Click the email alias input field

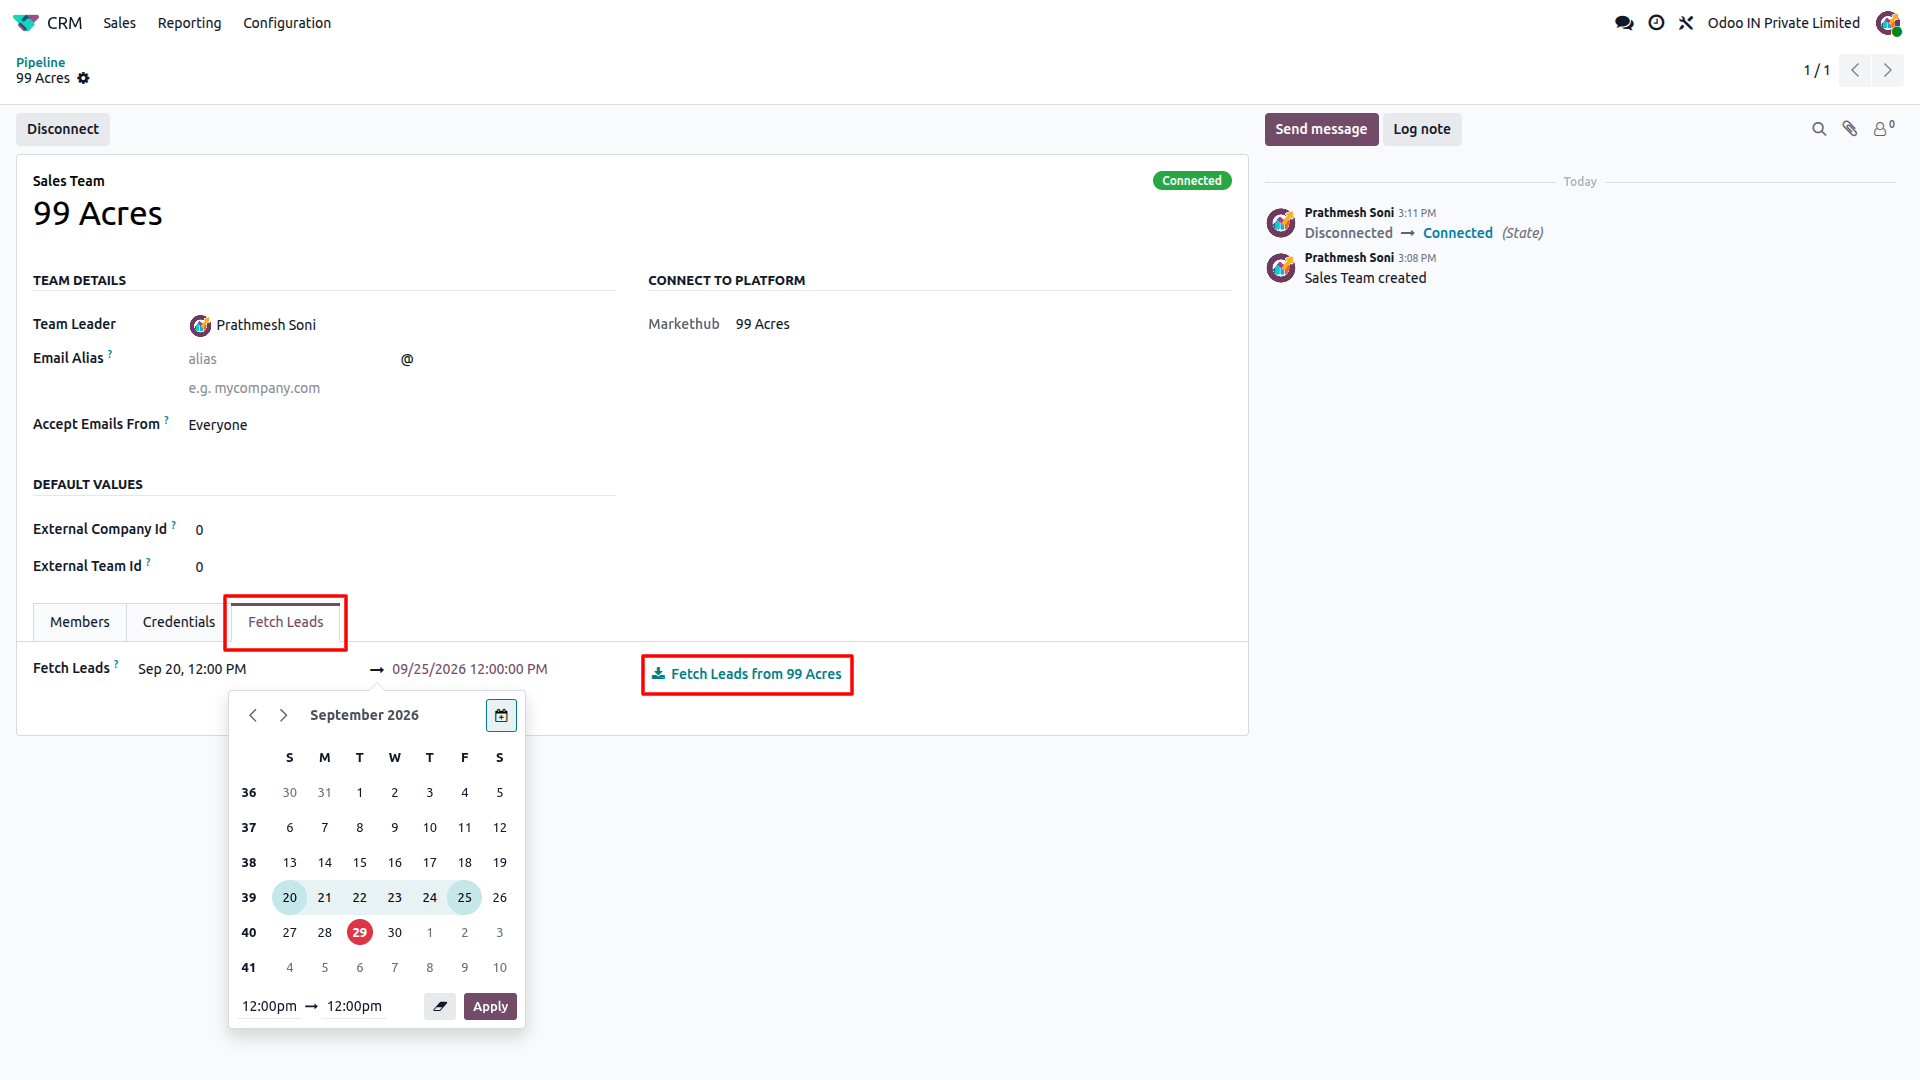tap(292, 359)
